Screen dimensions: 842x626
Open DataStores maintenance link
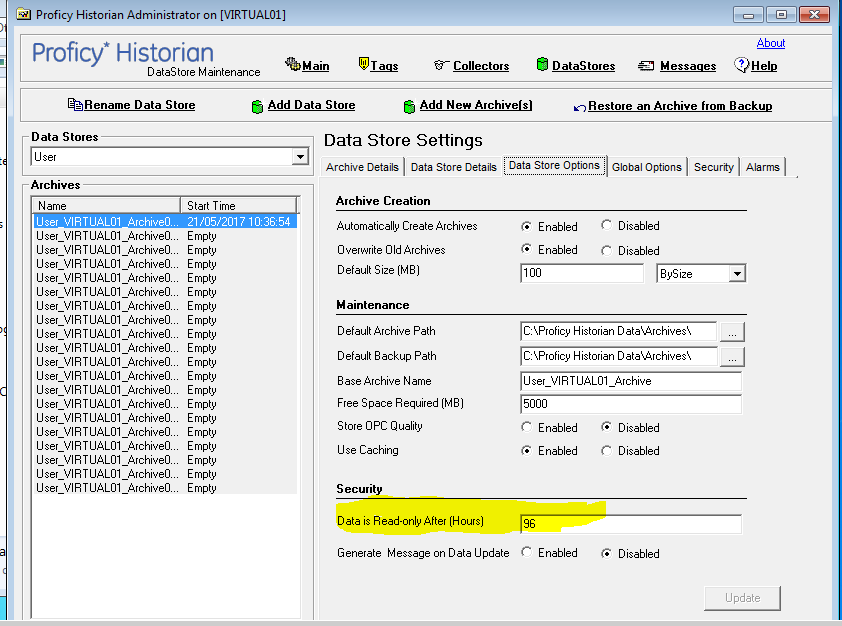583,66
